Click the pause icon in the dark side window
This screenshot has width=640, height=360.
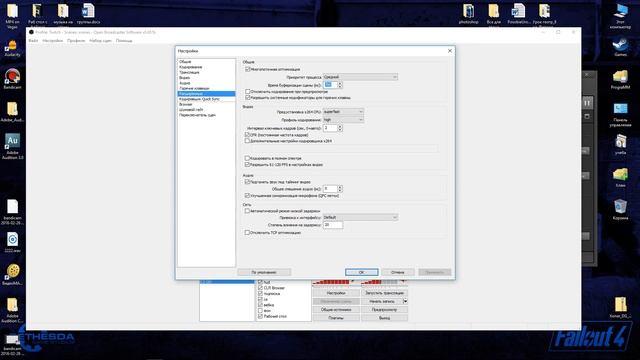click(587, 103)
